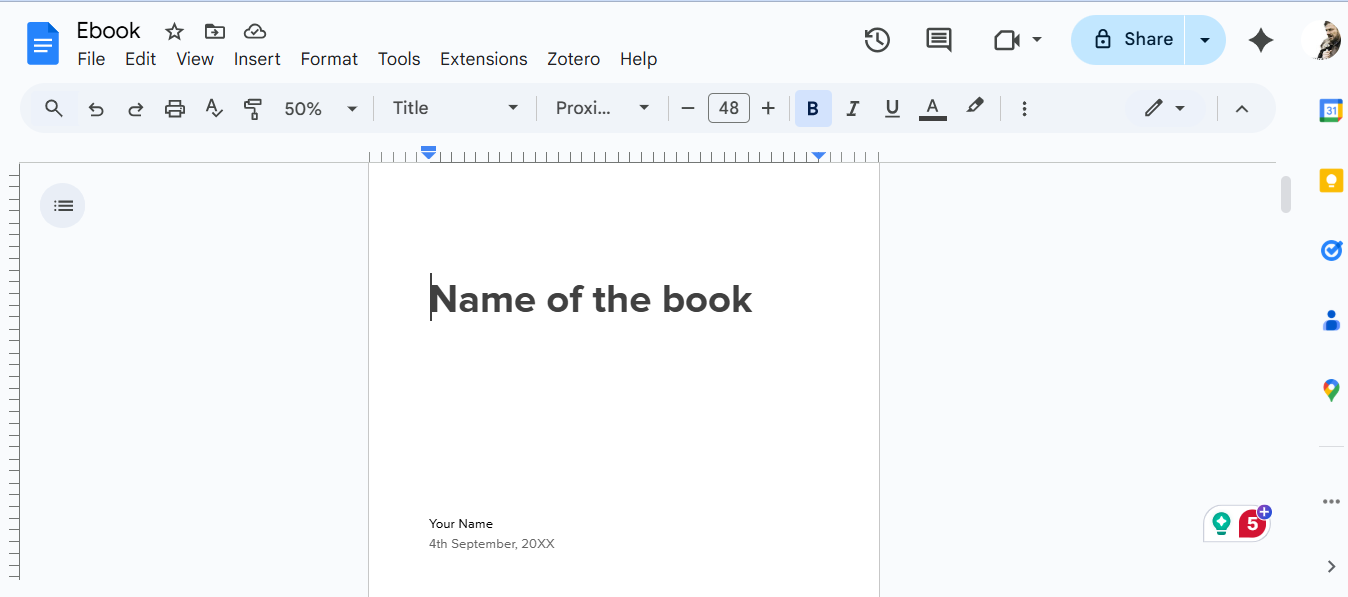Expand the Share button dropdown arrow
Image resolution: width=1348 pixels, height=597 pixels.
1203,40
